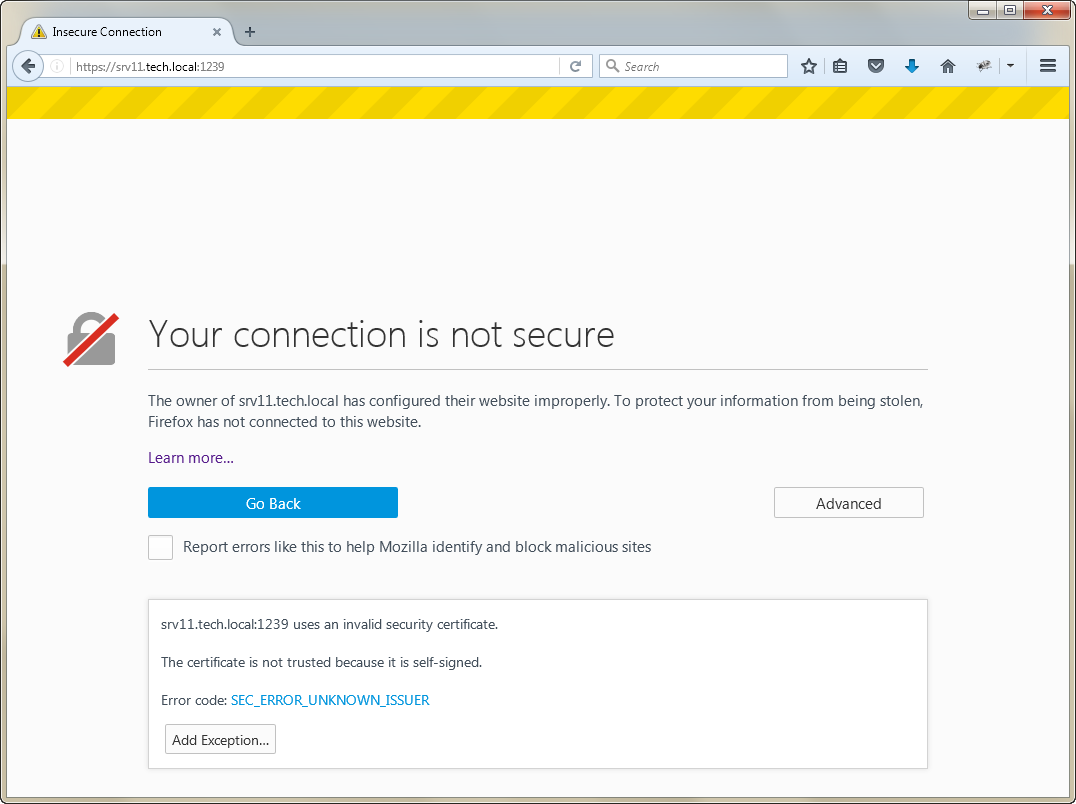
Task: Click the site info icon in address bar
Action: pyautogui.click(x=58, y=66)
